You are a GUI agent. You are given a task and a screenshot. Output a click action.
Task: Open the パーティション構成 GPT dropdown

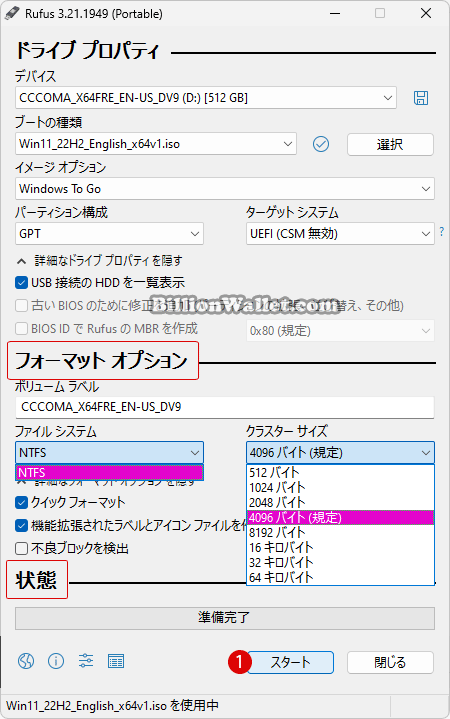tap(109, 234)
